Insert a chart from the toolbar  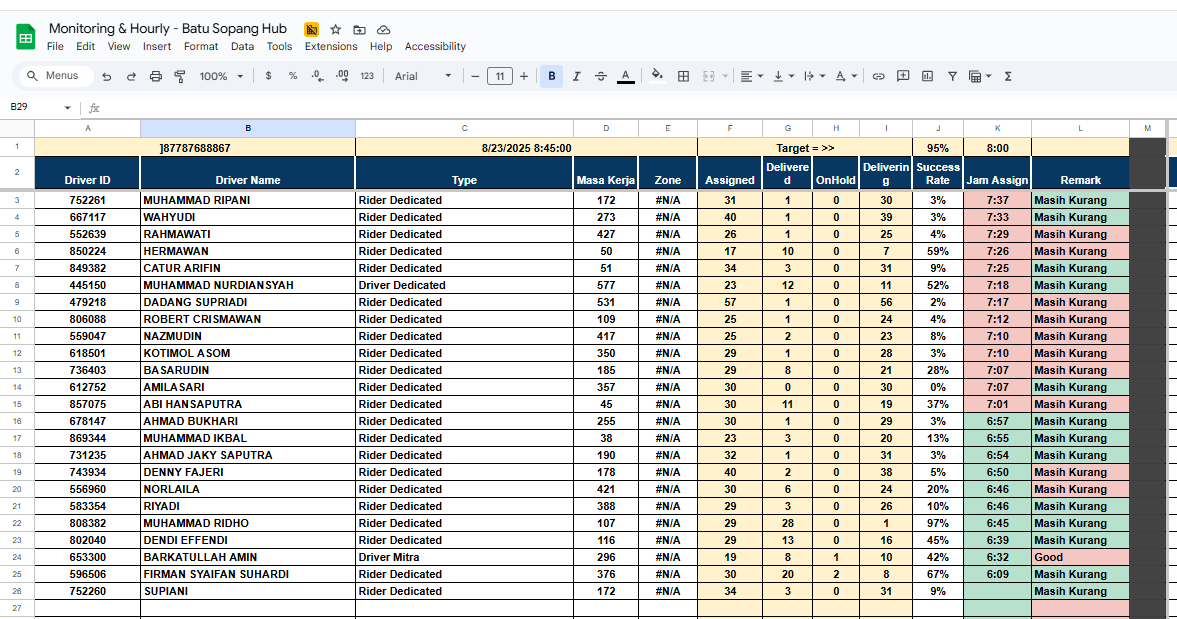(x=927, y=76)
